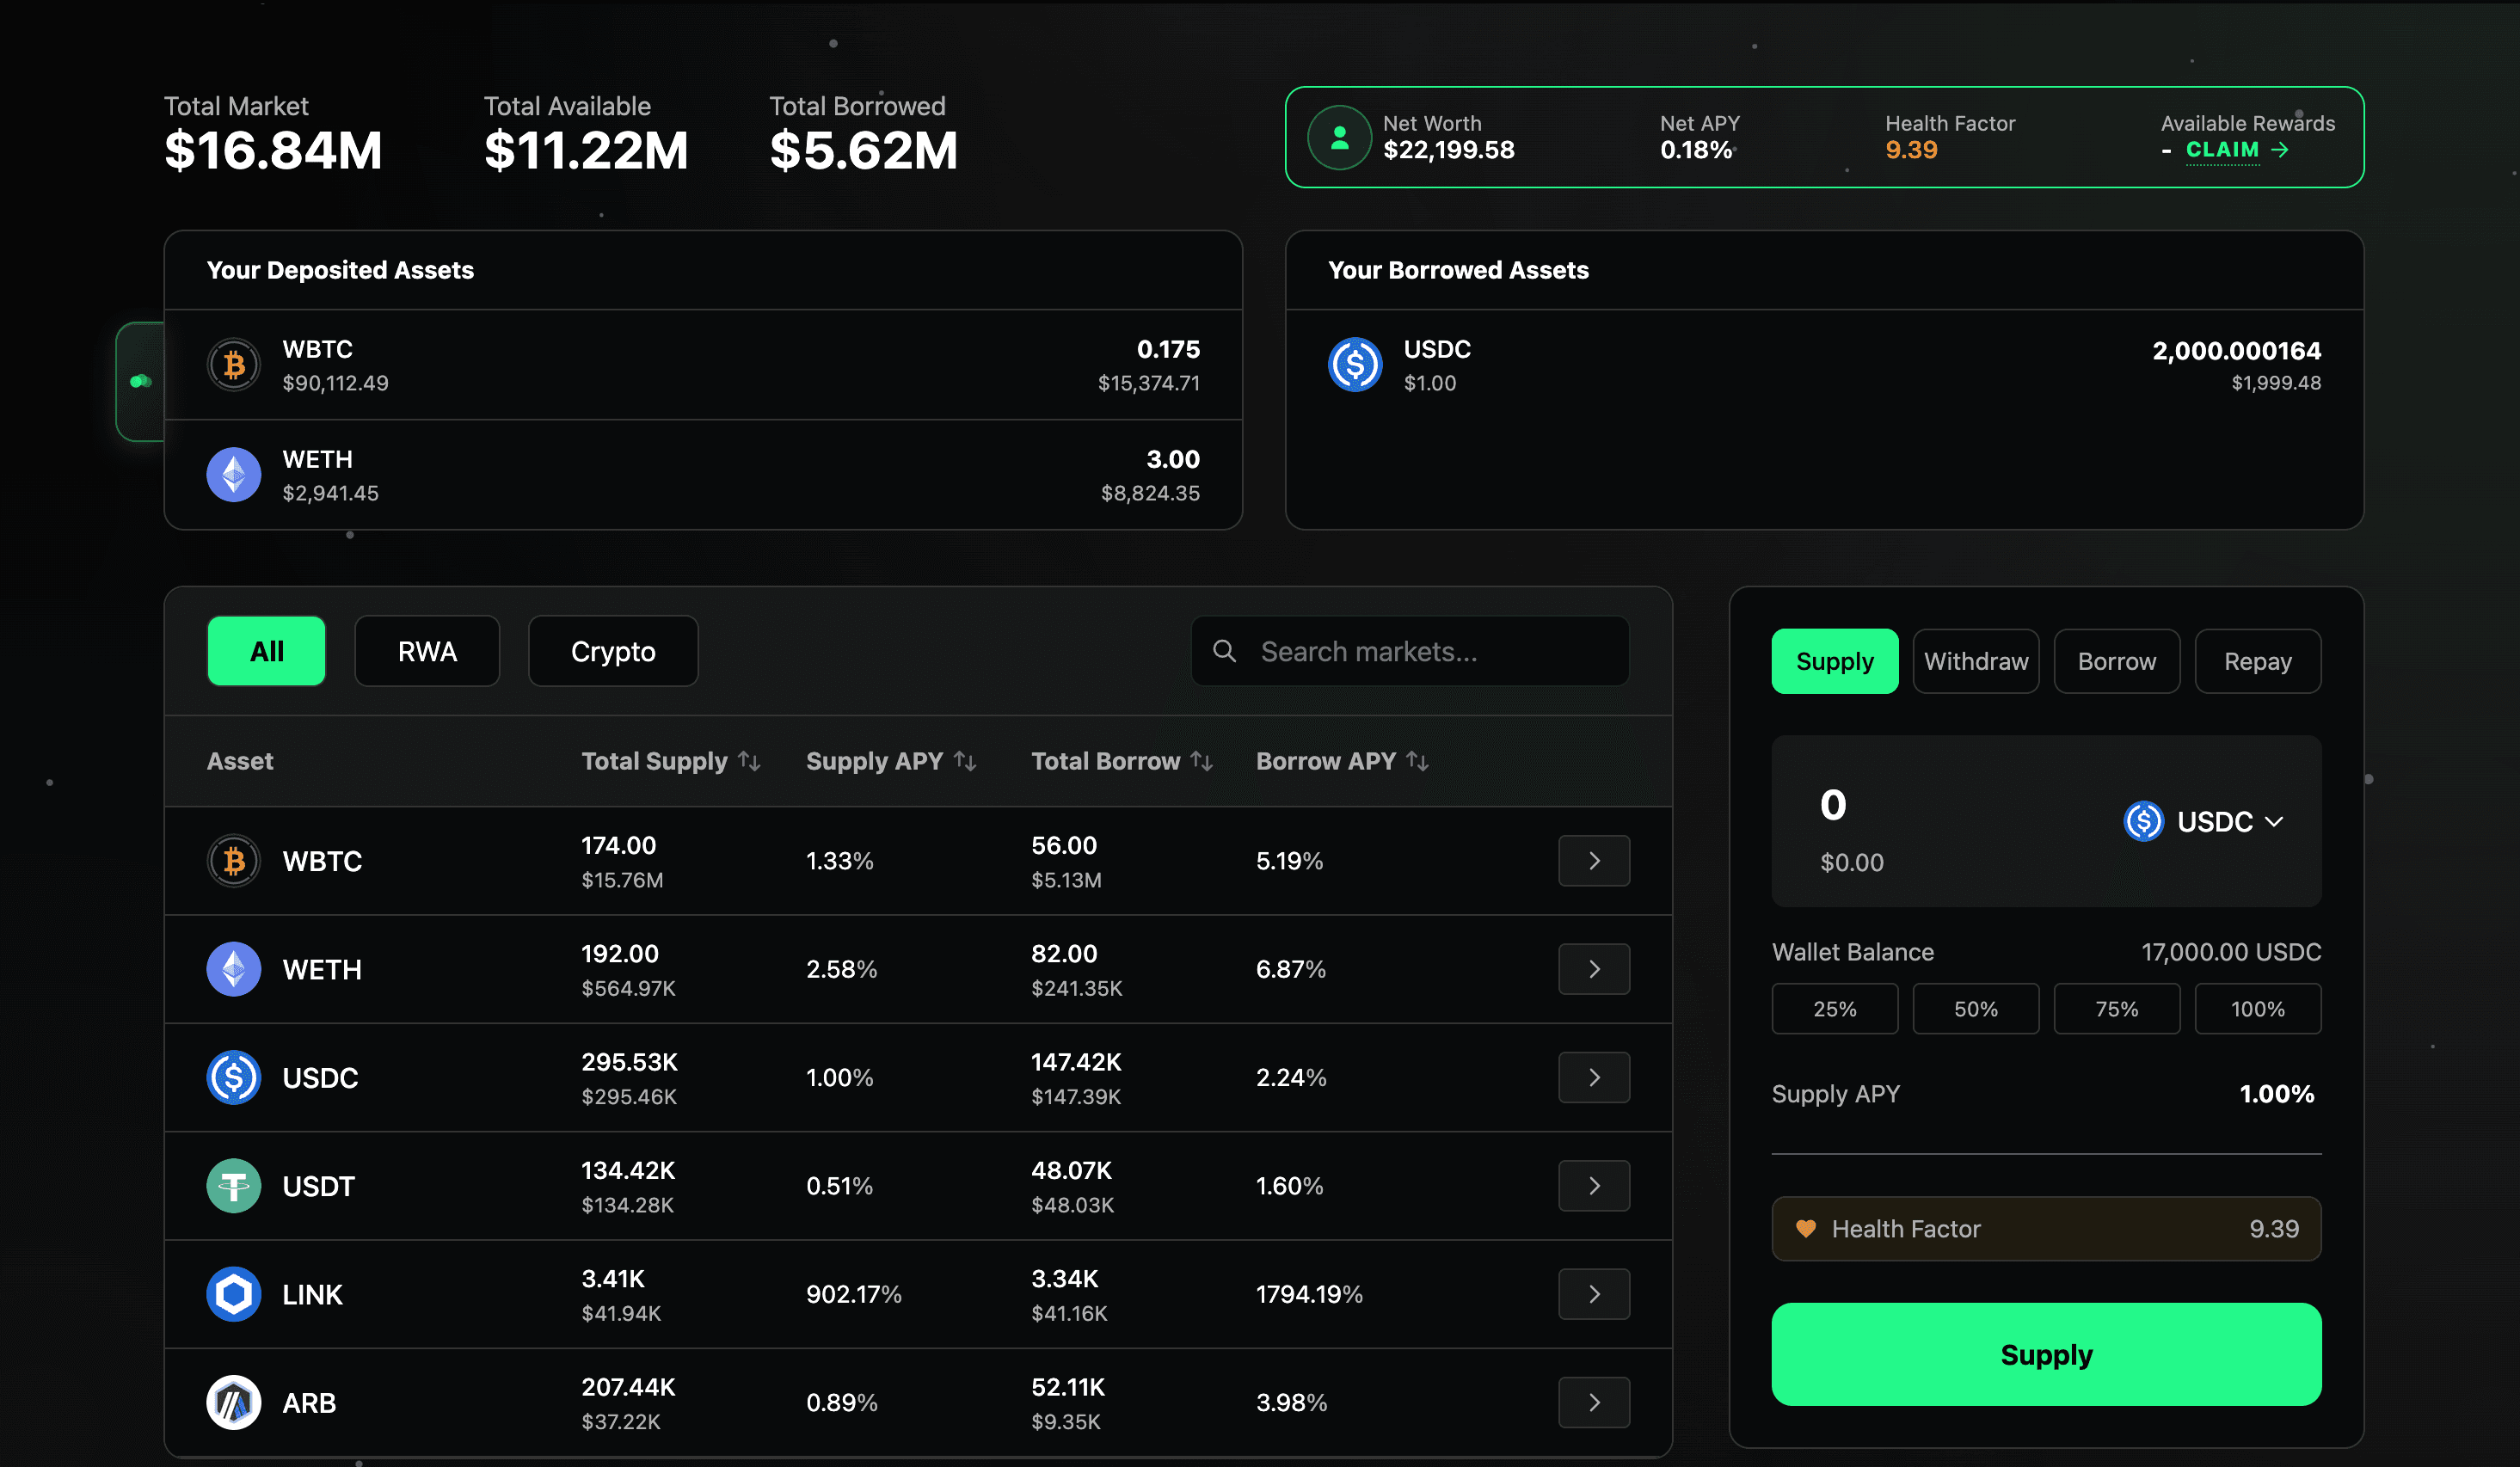The width and height of the screenshot is (2520, 1467).
Task: Sort markets by Supply APY
Action: [891, 761]
